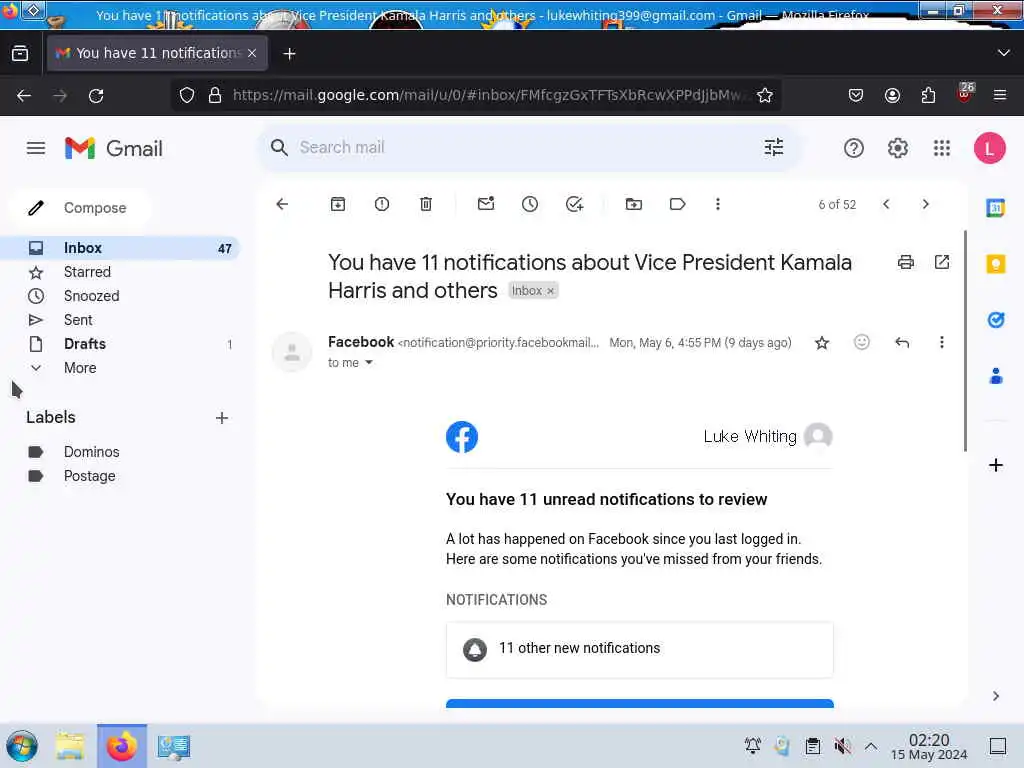The height and width of the screenshot is (768, 1024).
Task: Move email to folder
Action: 633,204
